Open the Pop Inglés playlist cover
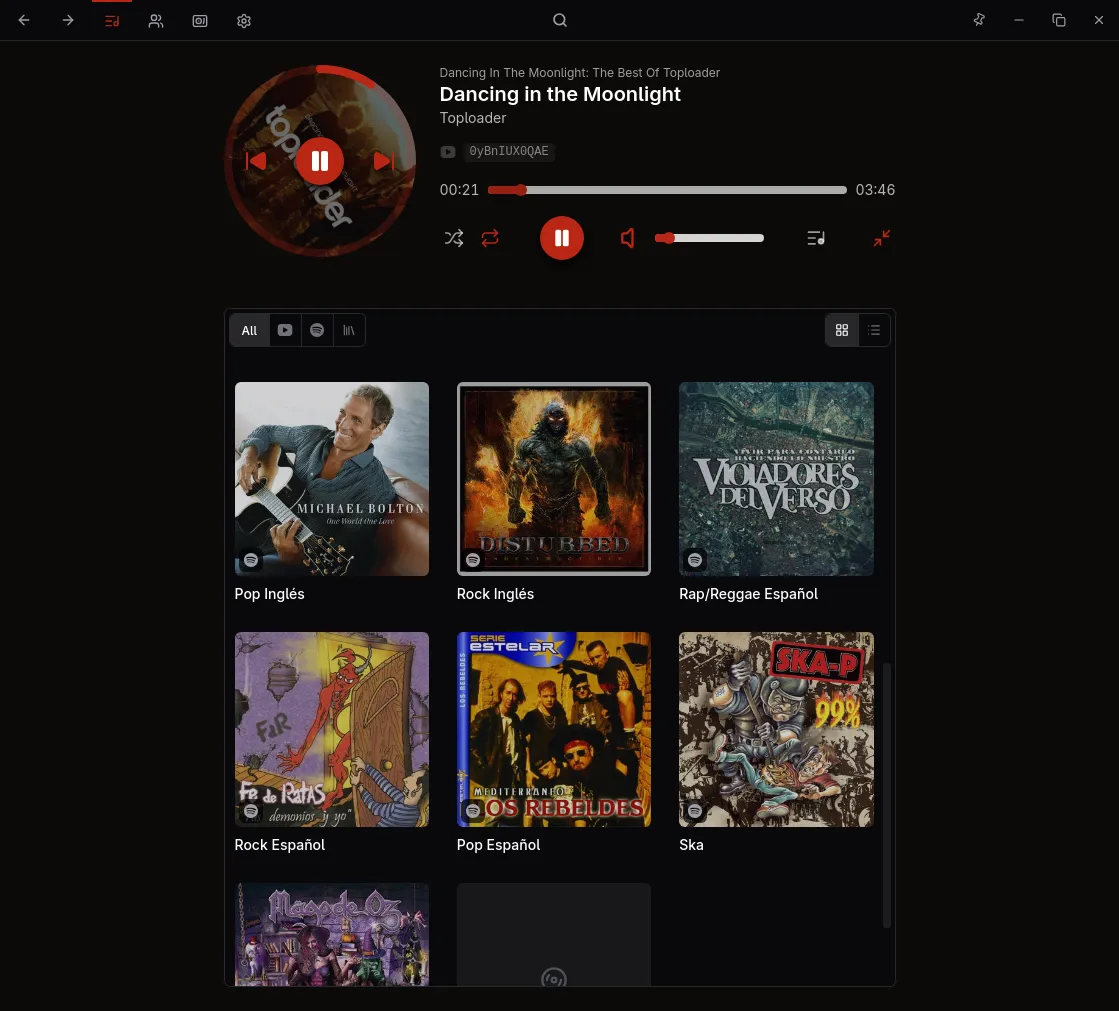Screen dimensions: 1119x1011 [x=332, y=479]
